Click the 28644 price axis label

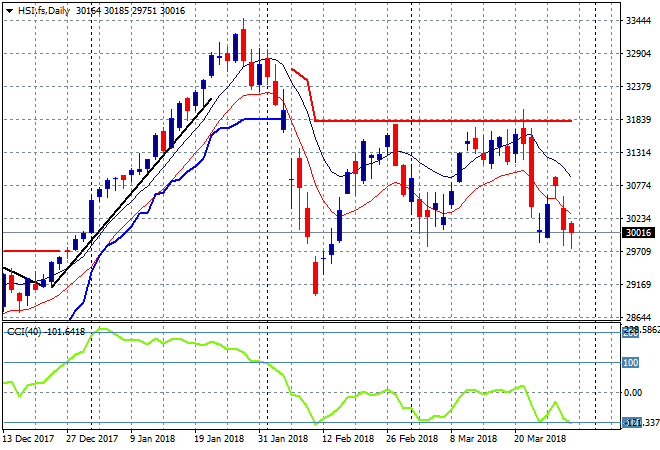click(x=638, y=317)
